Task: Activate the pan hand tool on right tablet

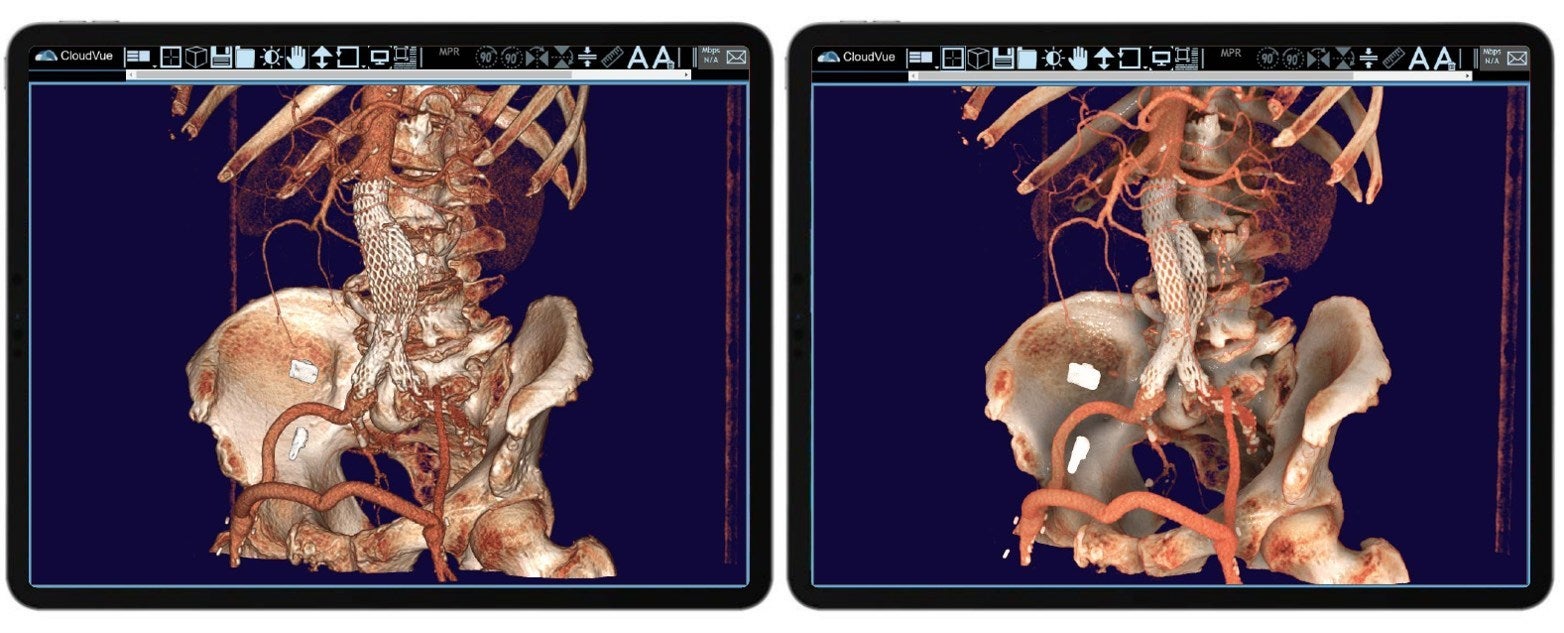Action: coord(1078,57)
